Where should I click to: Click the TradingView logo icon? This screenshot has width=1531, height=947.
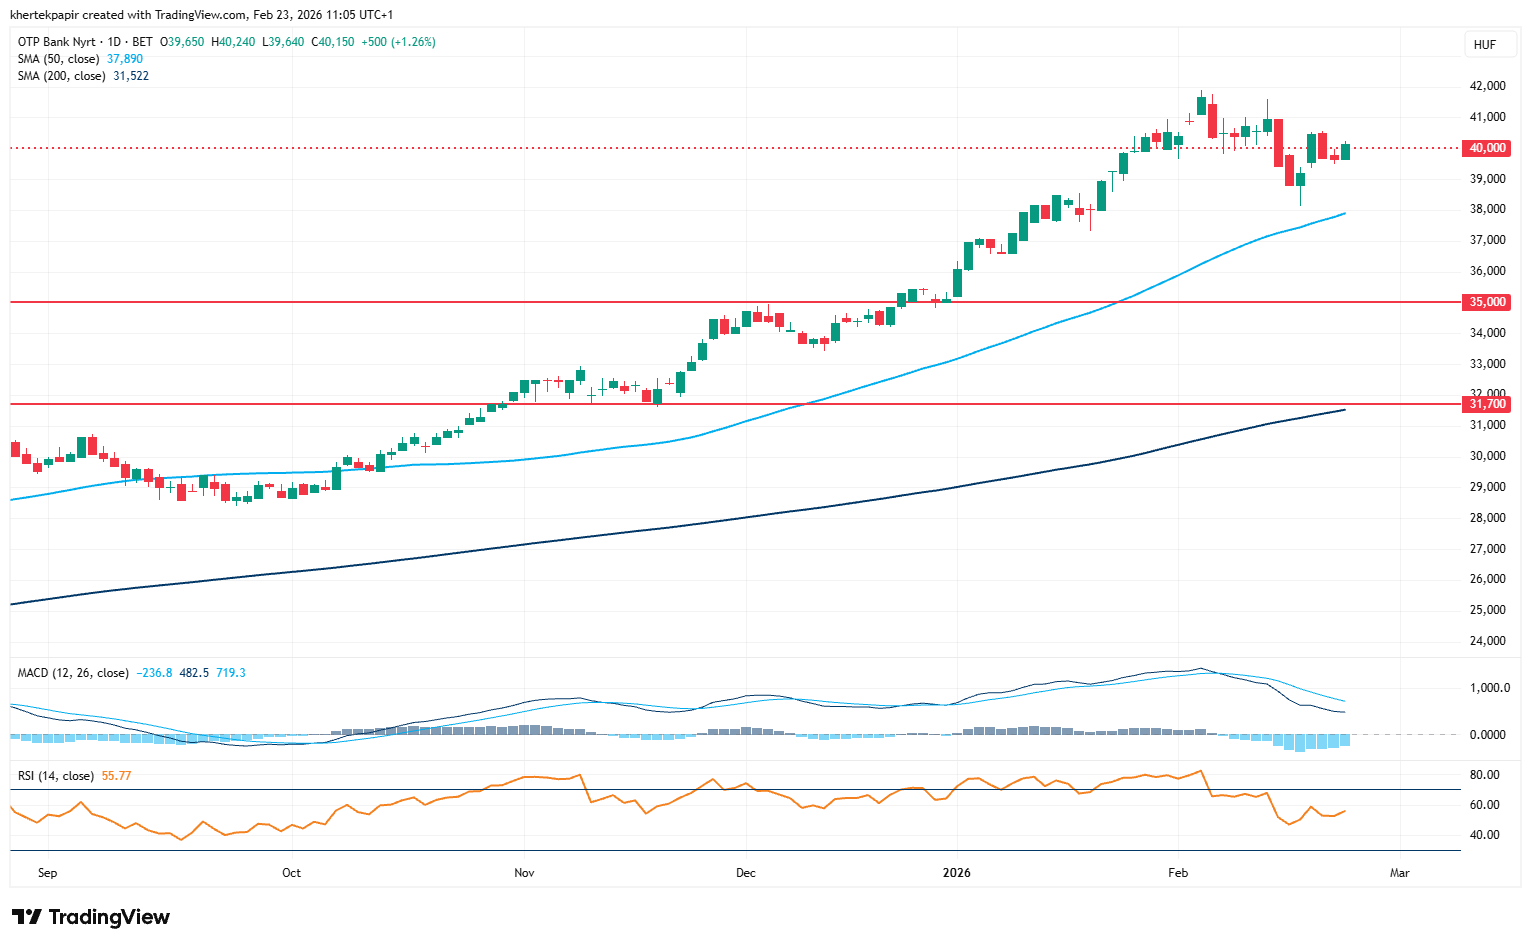pyautogui.click(x=27, y=917)
